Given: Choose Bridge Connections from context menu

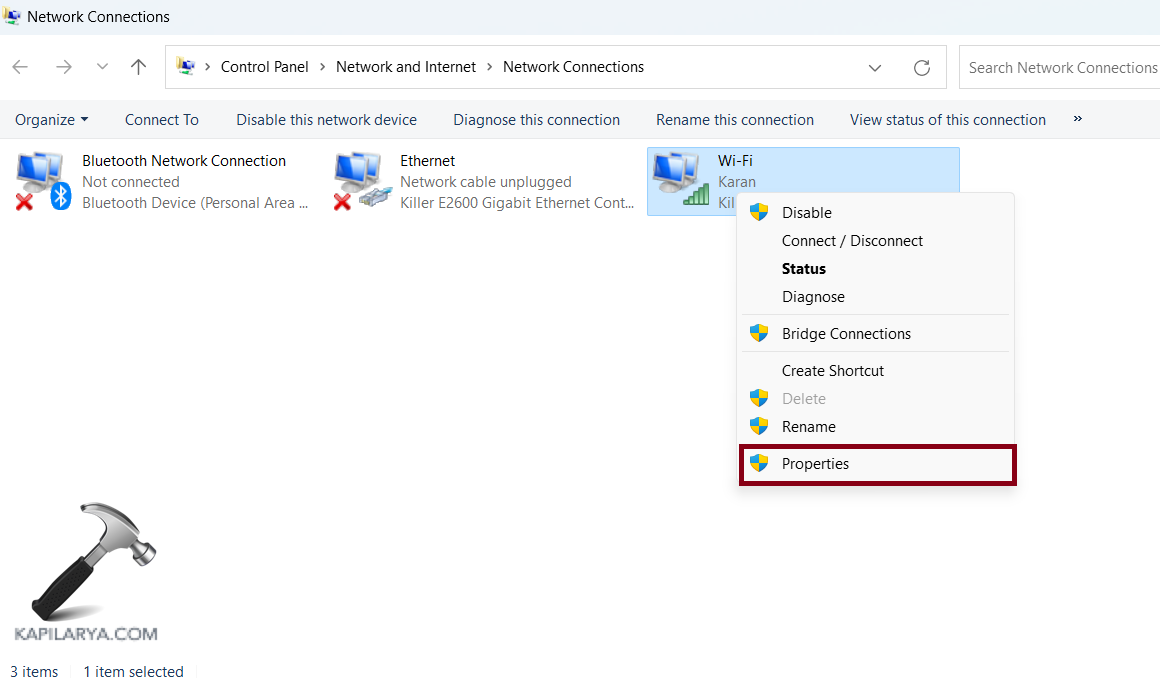Looking at the screenshot, I should click(846, 334).
